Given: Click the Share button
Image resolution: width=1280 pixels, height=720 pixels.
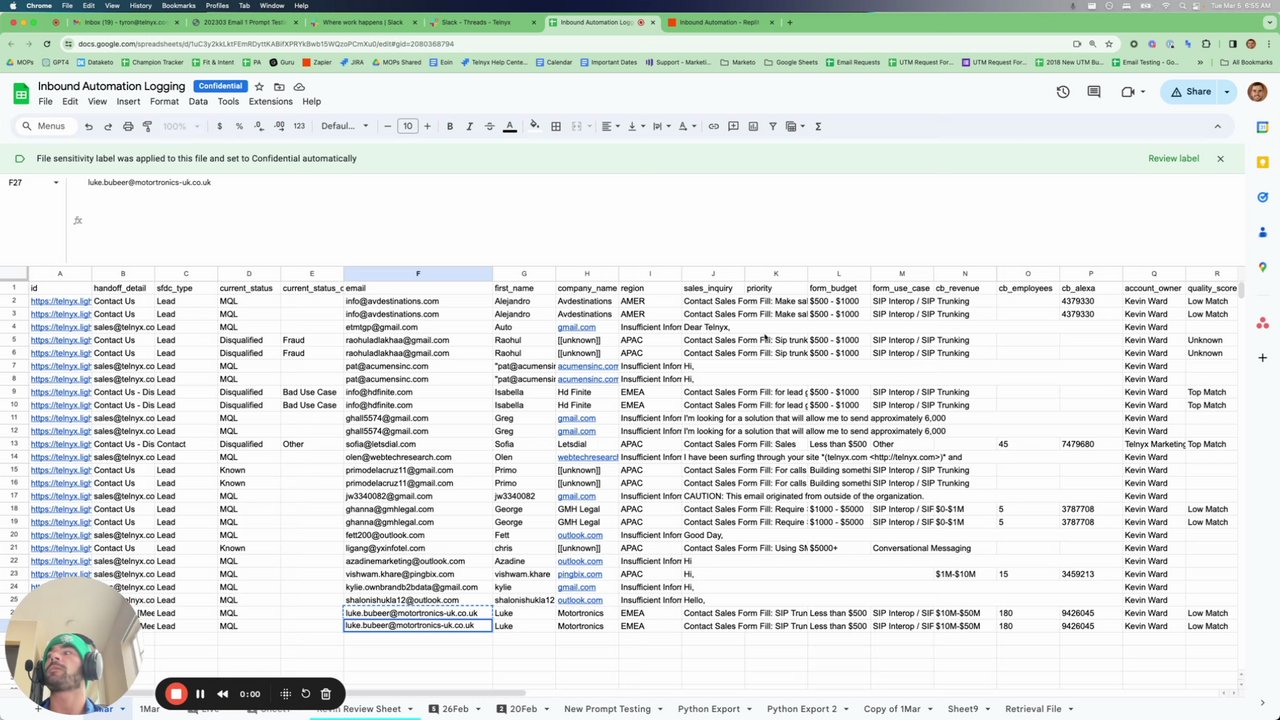Looking at the screenshot, I should point(1190,92).
